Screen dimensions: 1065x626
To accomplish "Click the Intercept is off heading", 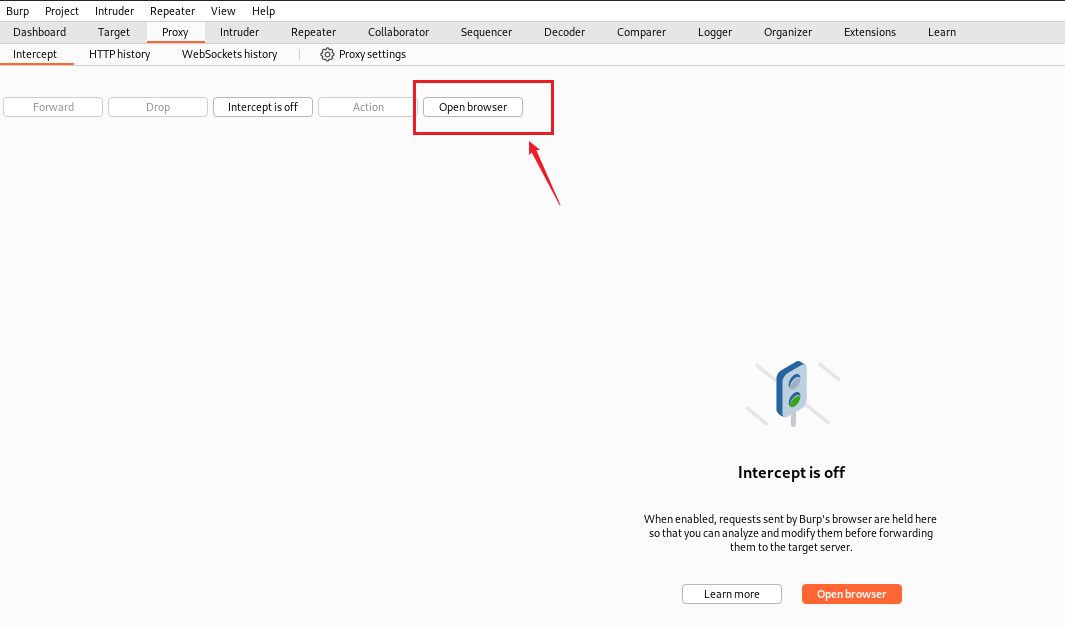I will coord(791,473).
